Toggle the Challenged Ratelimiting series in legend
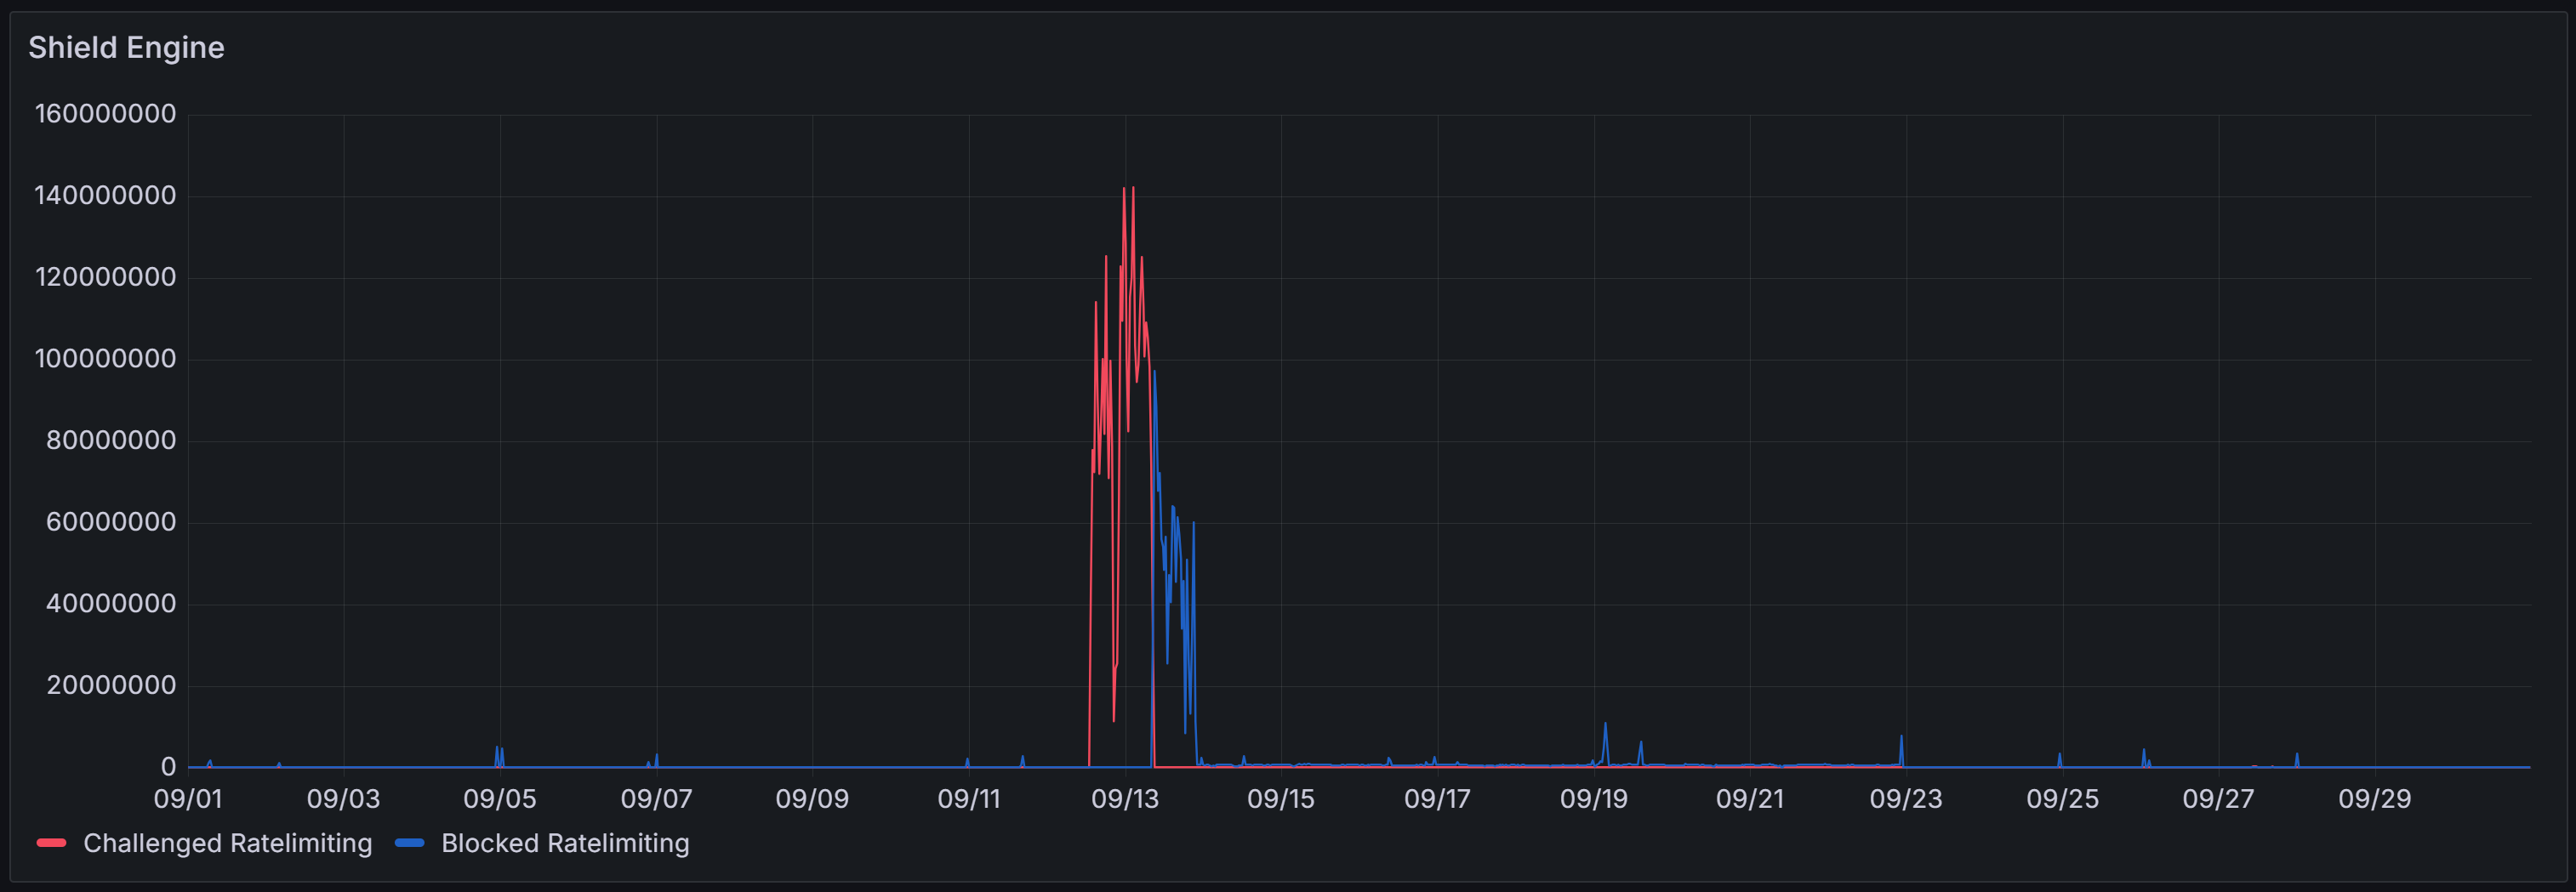The height and width of the screenshot is (892, 2576). click(x=227, y=843)
